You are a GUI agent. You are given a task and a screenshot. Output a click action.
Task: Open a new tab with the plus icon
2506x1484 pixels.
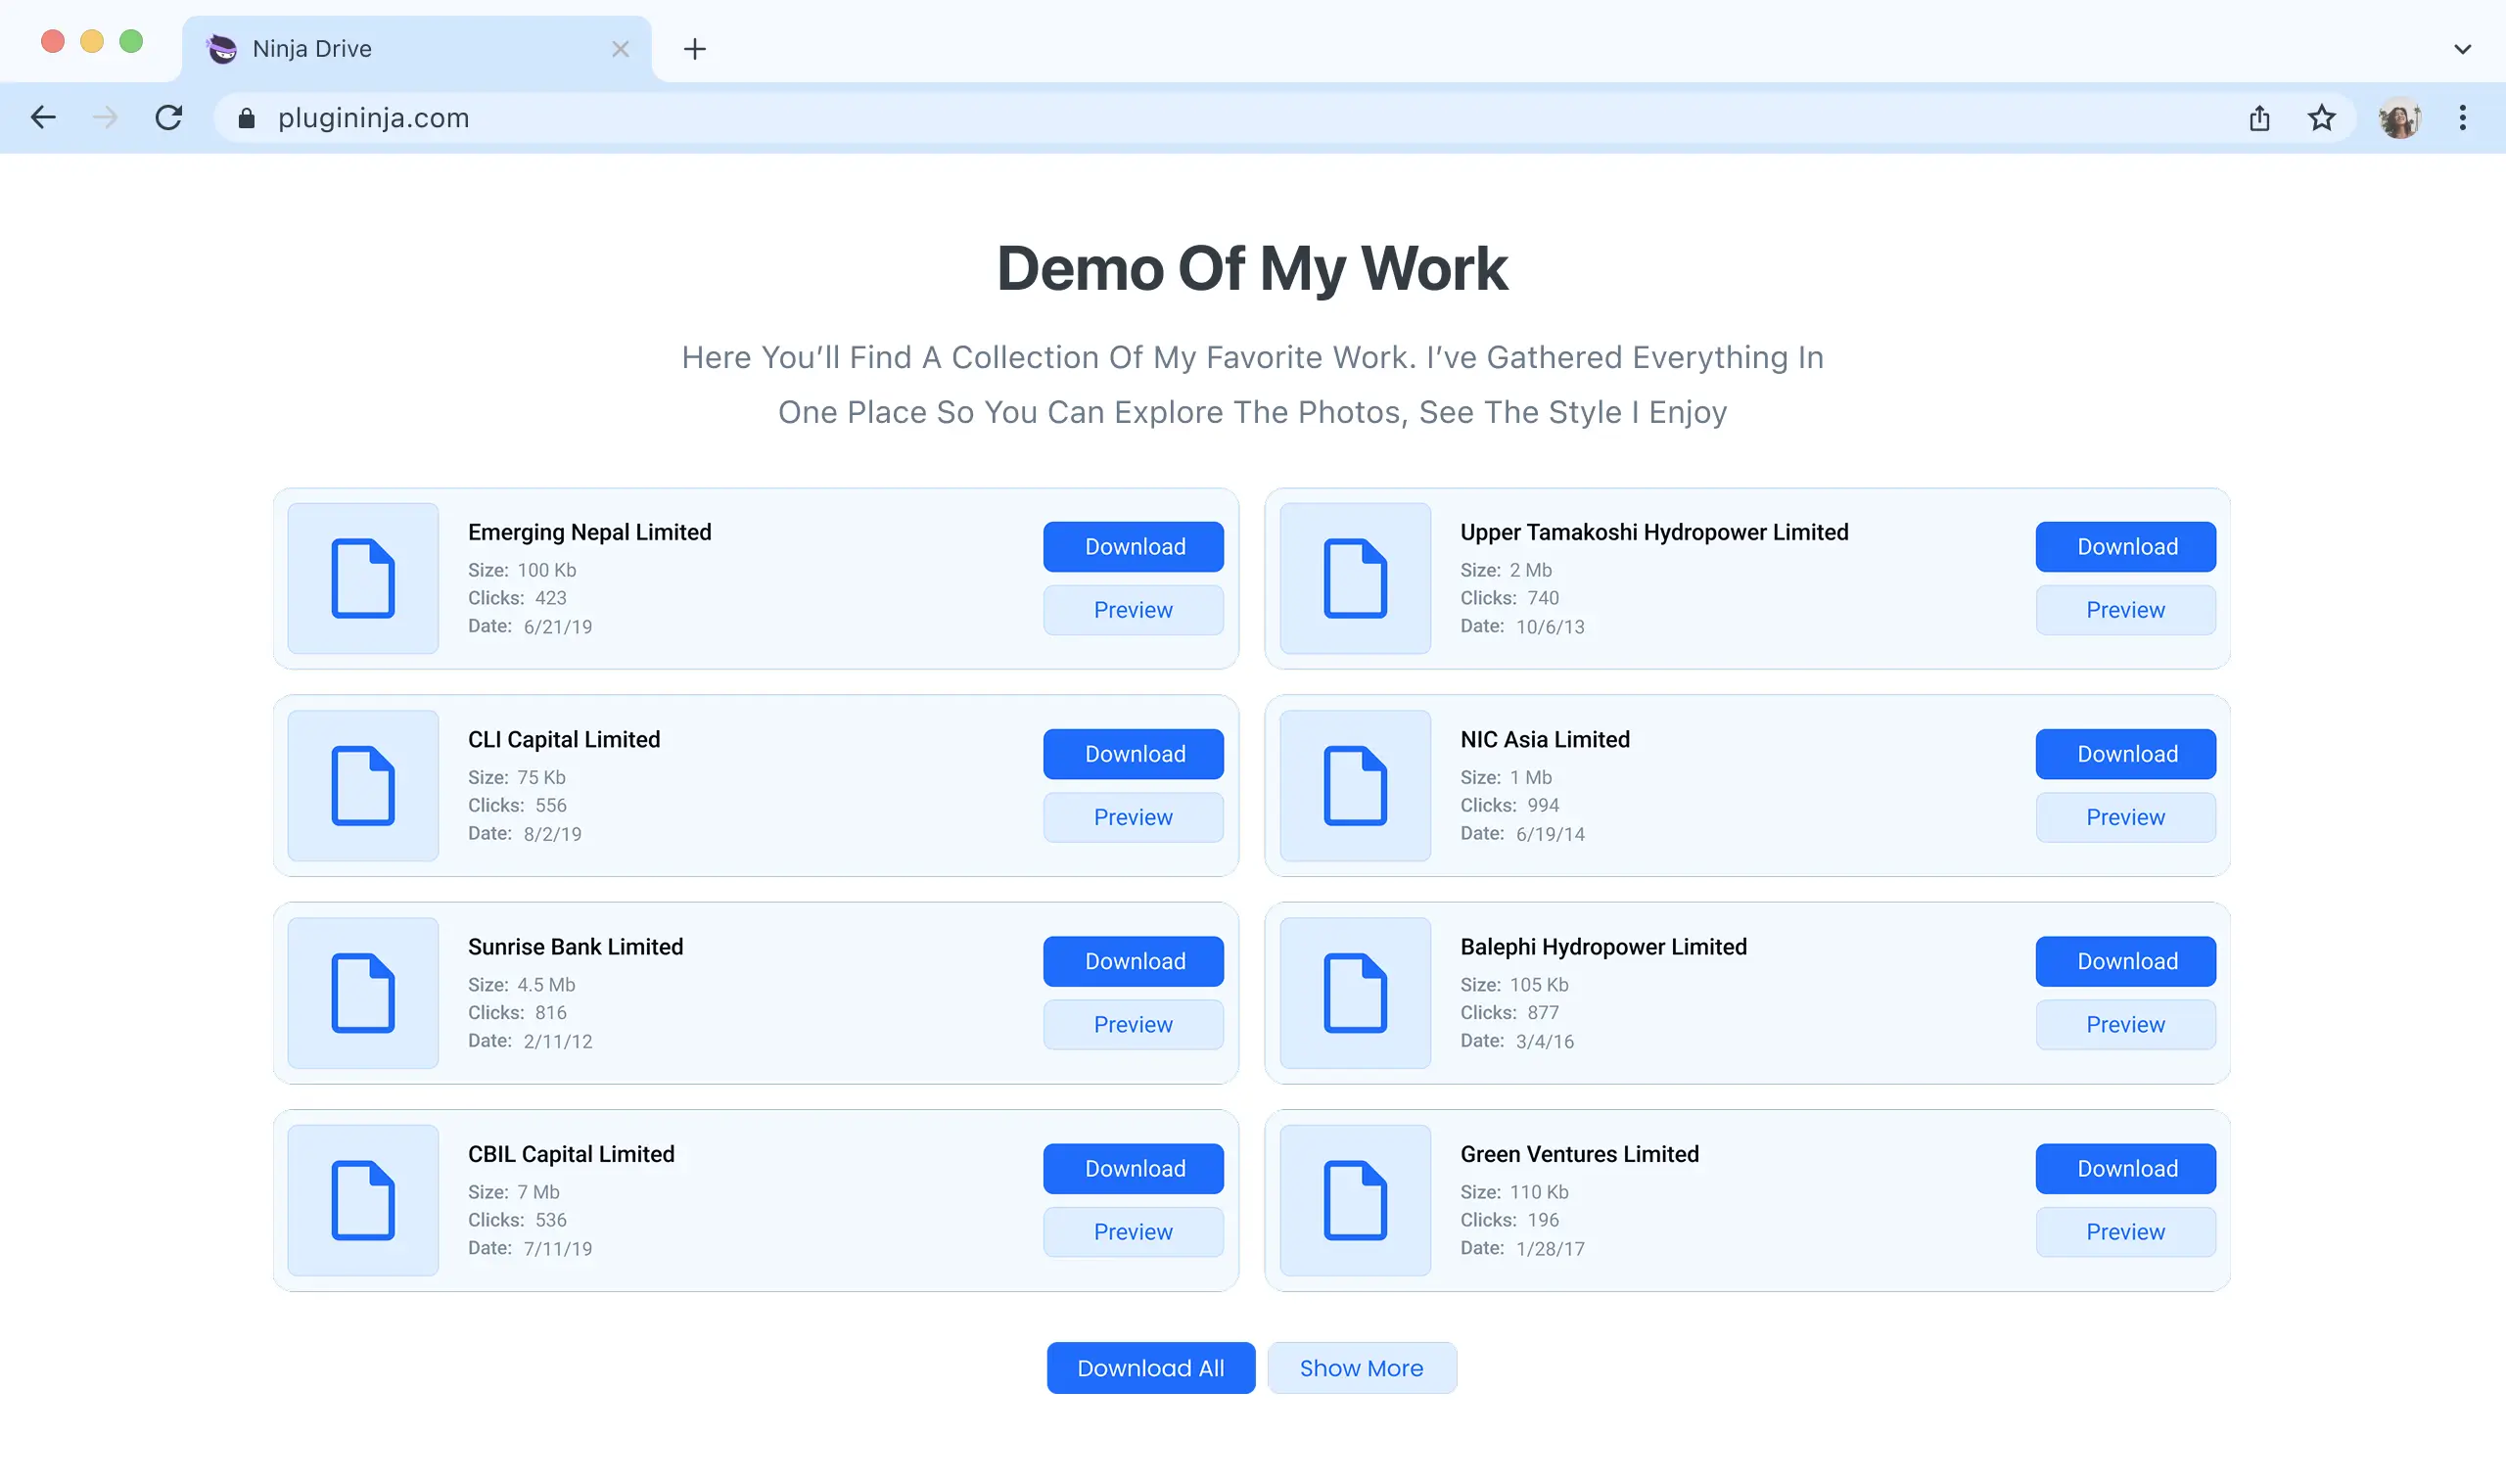point(695,49)
